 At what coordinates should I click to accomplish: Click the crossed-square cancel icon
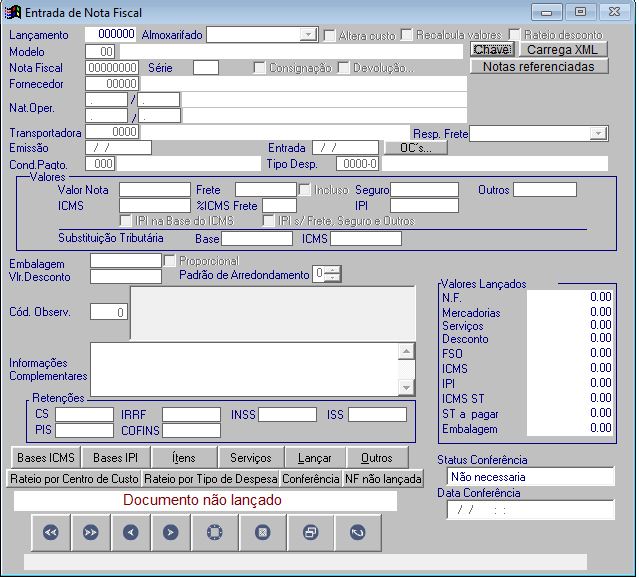[262, 532]
